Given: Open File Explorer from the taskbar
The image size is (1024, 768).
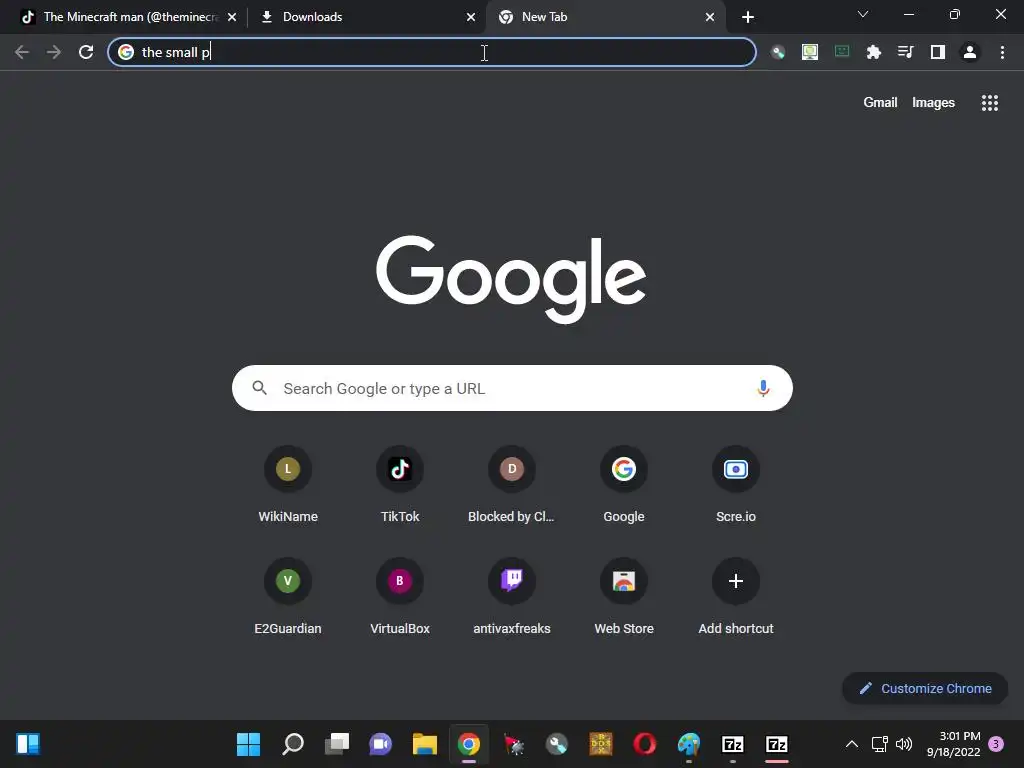Looking at the screenshot, I should click(x=424, y=744).
